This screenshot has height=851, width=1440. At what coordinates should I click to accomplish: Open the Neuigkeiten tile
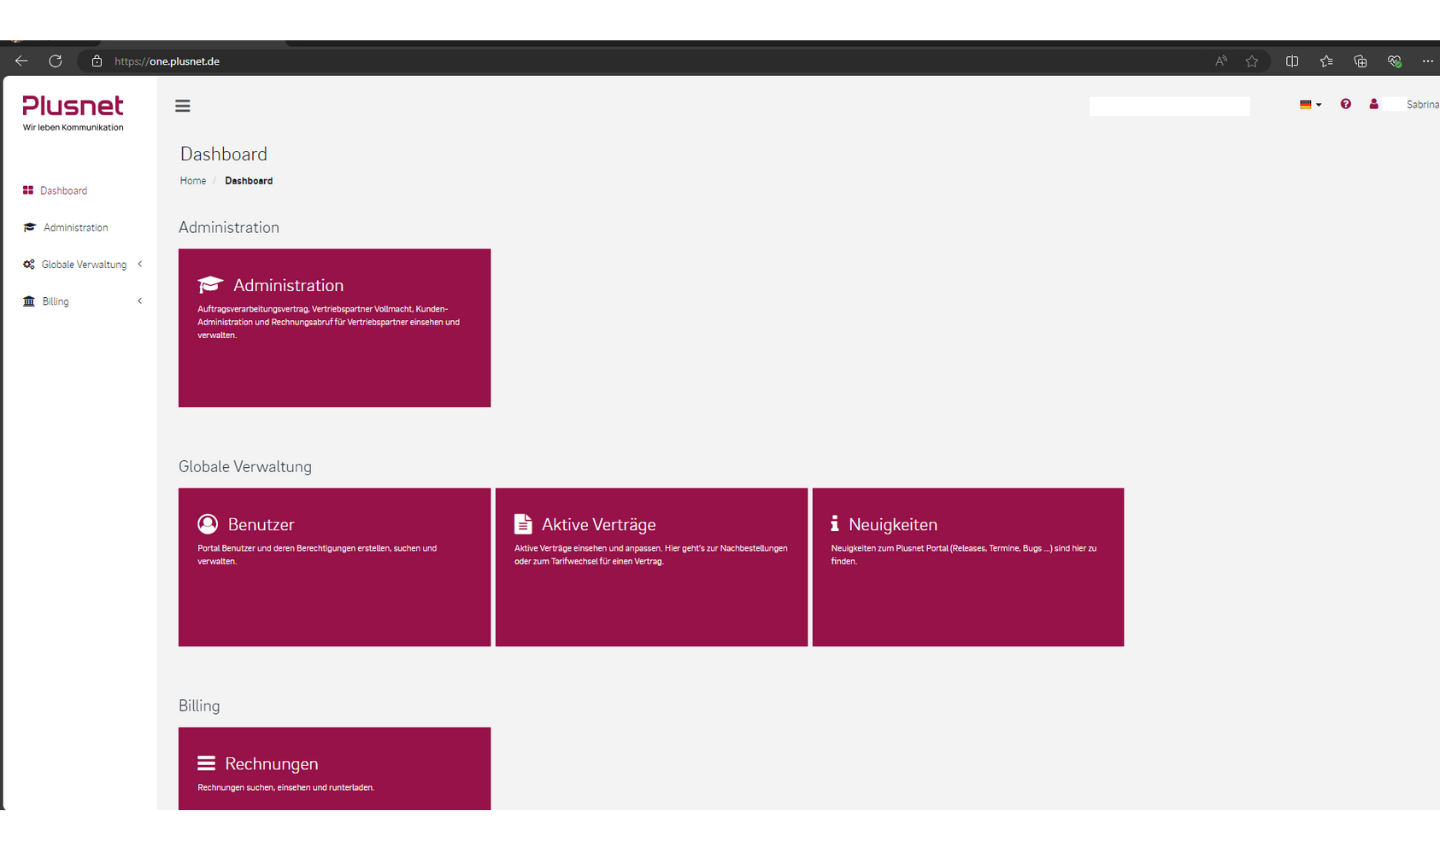[x=968, y=566]
